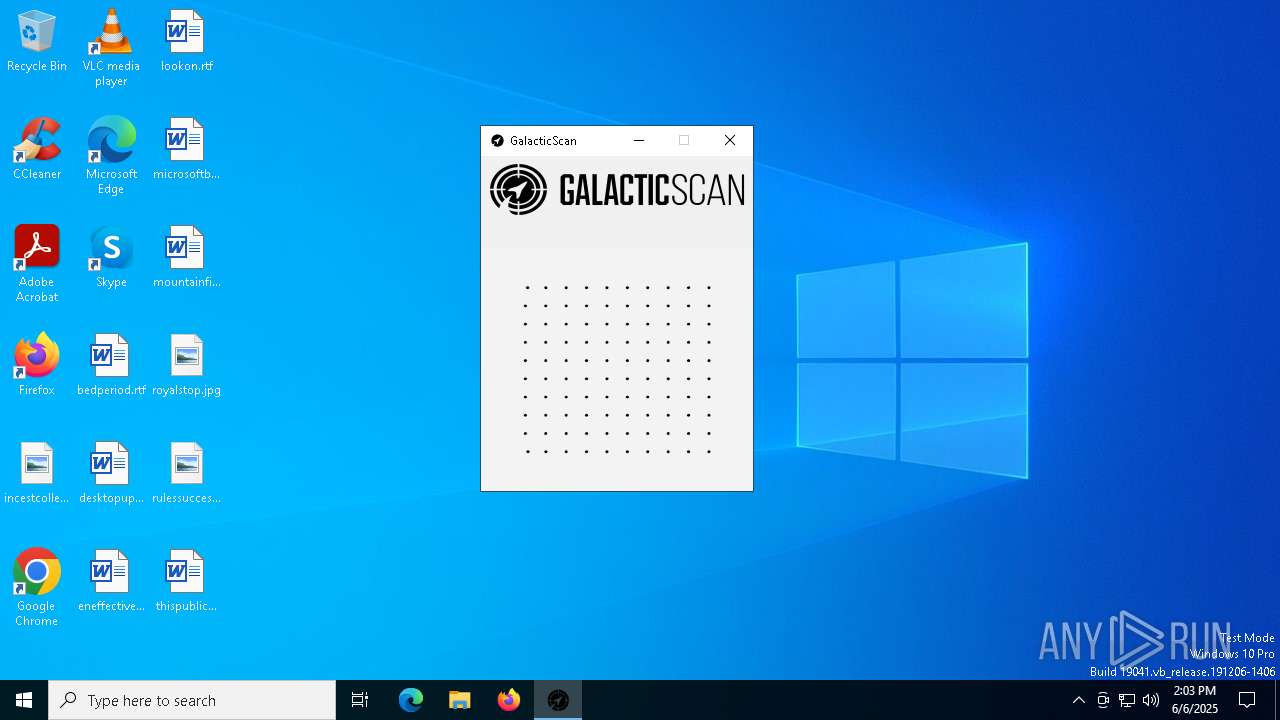
Task: Select royalstop.jpg image file
Action: [186, 366]
